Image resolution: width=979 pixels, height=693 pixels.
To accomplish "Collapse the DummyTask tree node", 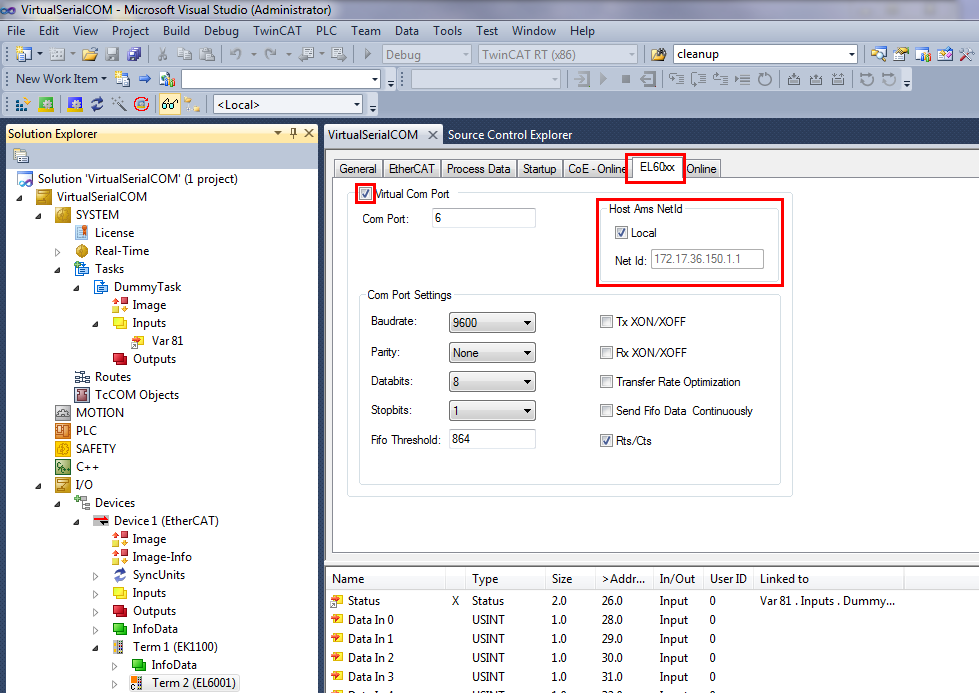I will (x=77, y=288).
